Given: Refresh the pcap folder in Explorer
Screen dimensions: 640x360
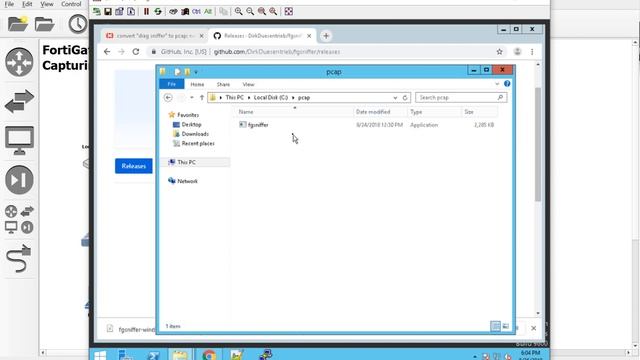Looking at the screenshot, I should point(405,98).
